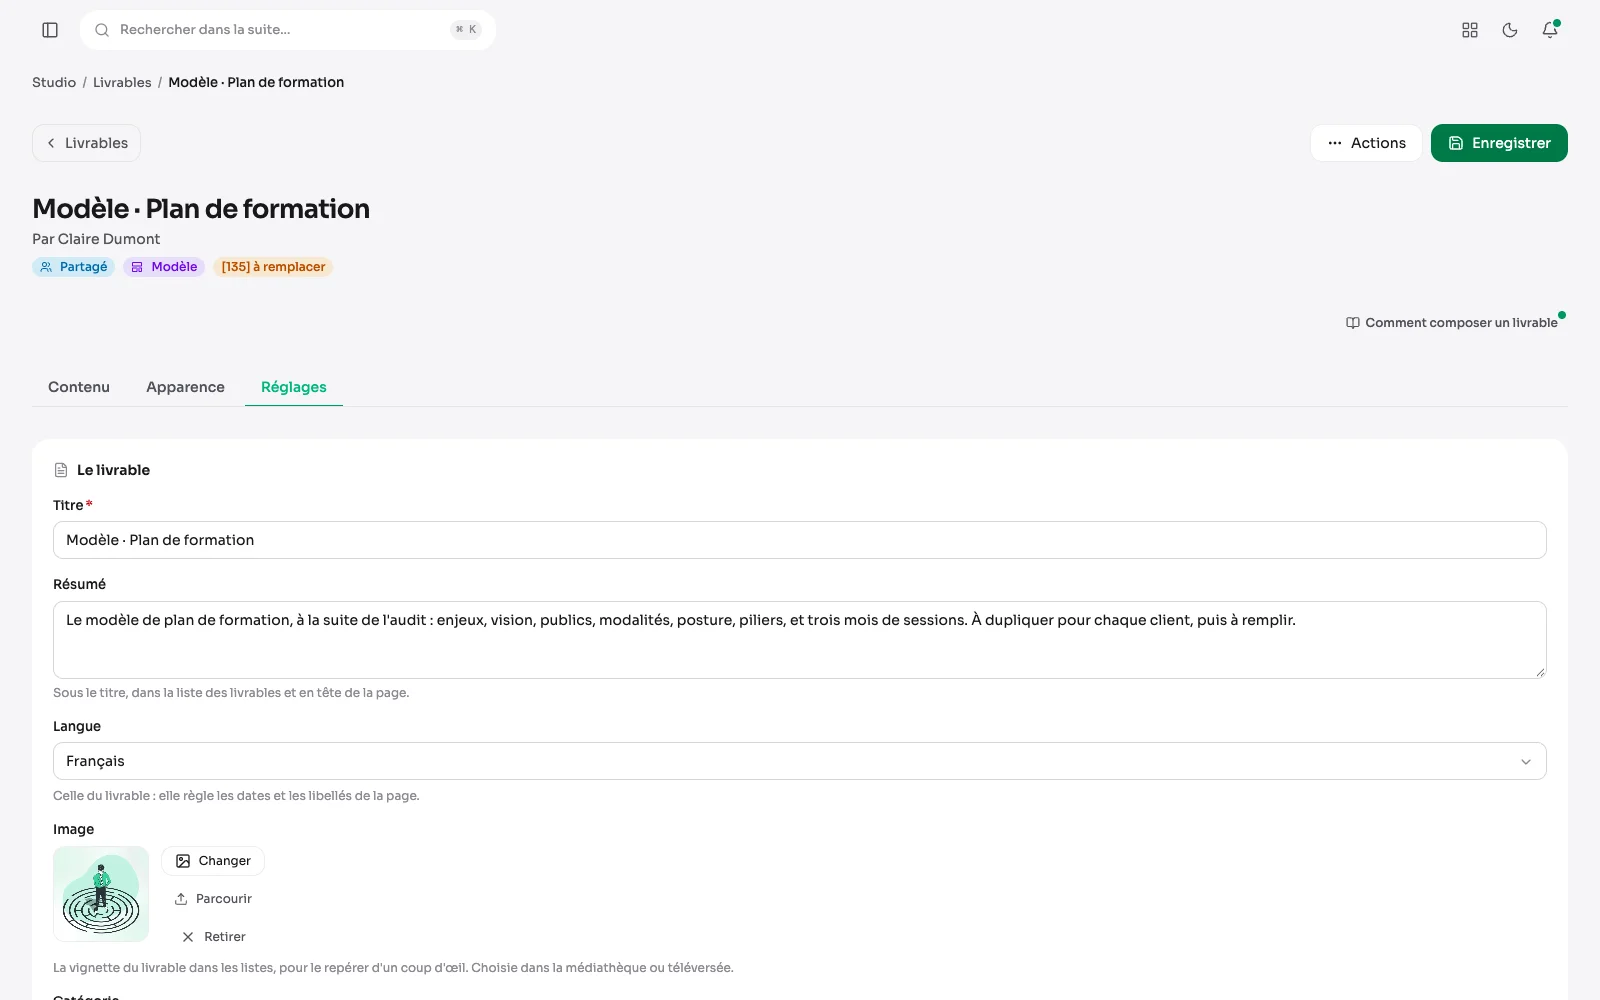Expand the Langue chevron arrow
Viewport: 1600px width, 1000px height.
coord(1526,762)
